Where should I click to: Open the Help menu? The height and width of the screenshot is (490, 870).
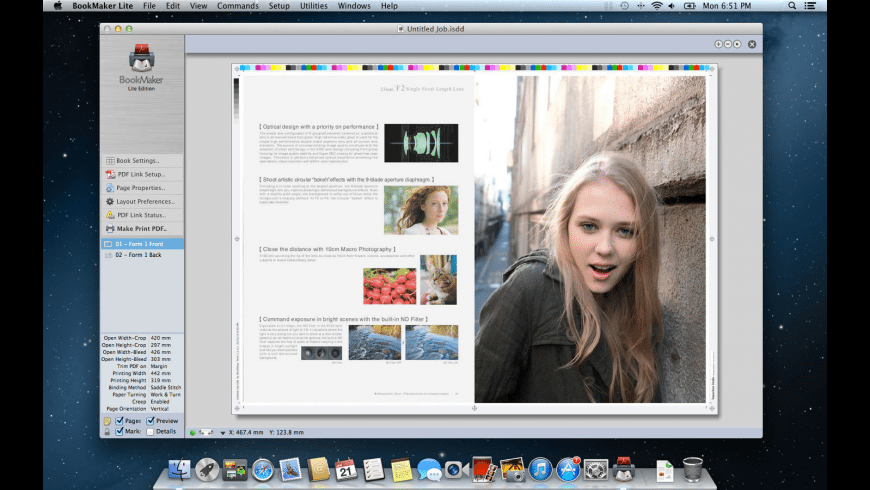389,6
